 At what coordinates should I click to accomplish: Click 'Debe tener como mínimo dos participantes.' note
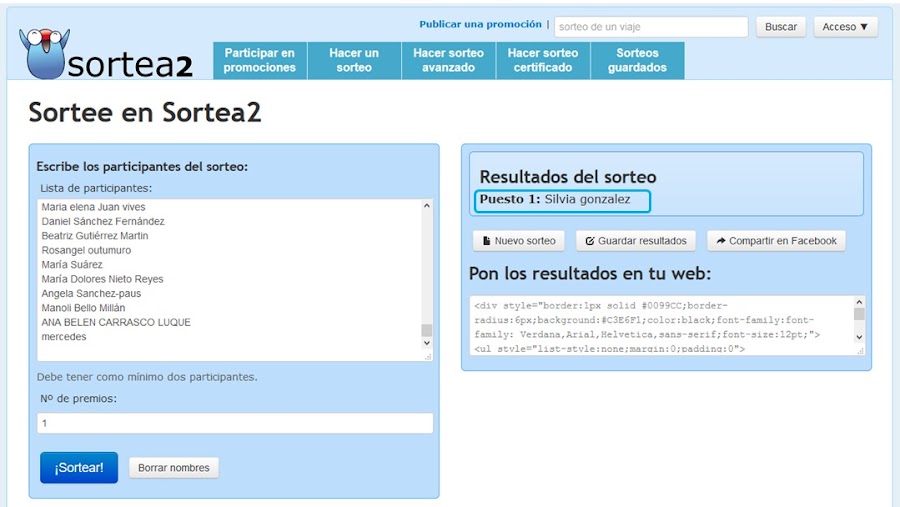(147, 377)
